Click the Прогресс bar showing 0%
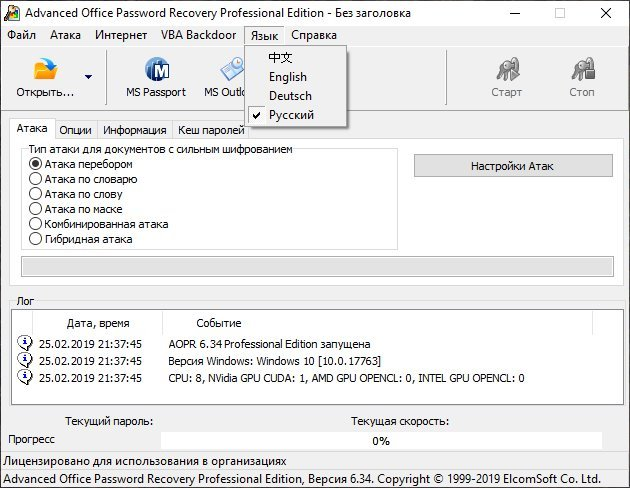 click(381, 440)
